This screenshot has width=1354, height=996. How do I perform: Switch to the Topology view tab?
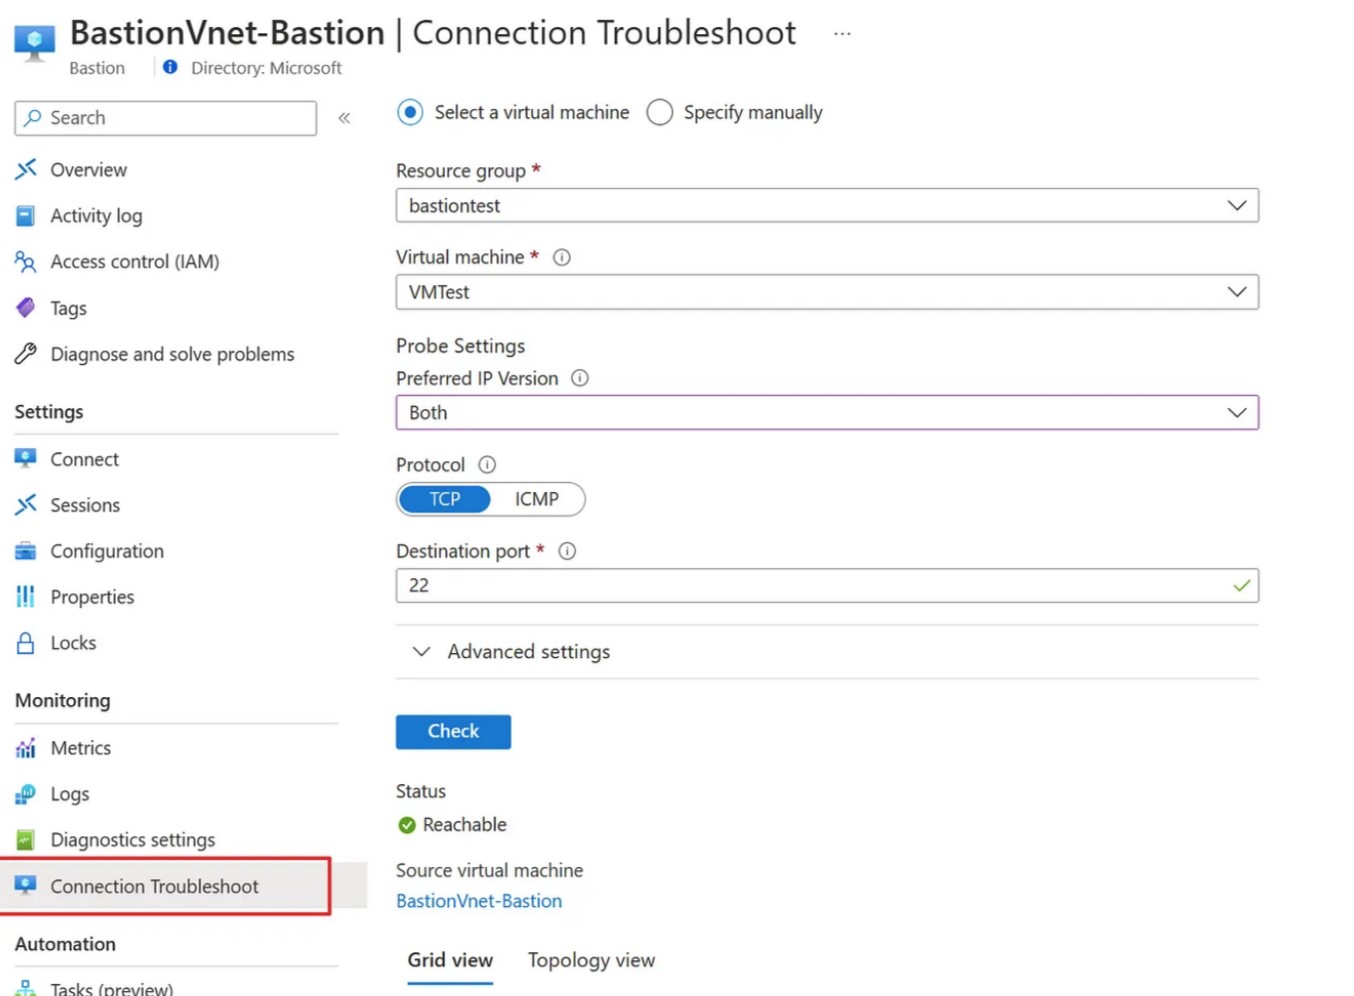click(x=591, y=960)
